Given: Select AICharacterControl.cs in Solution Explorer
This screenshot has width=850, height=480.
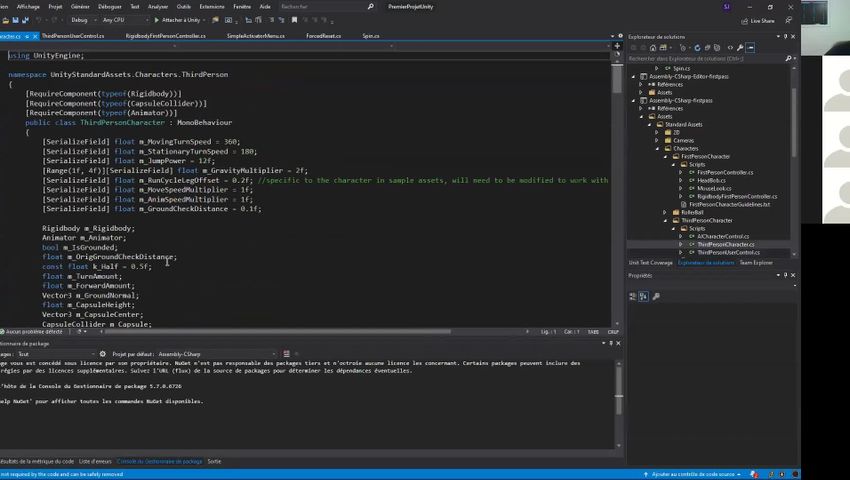Looking at the screenshot, I should 723,236.
